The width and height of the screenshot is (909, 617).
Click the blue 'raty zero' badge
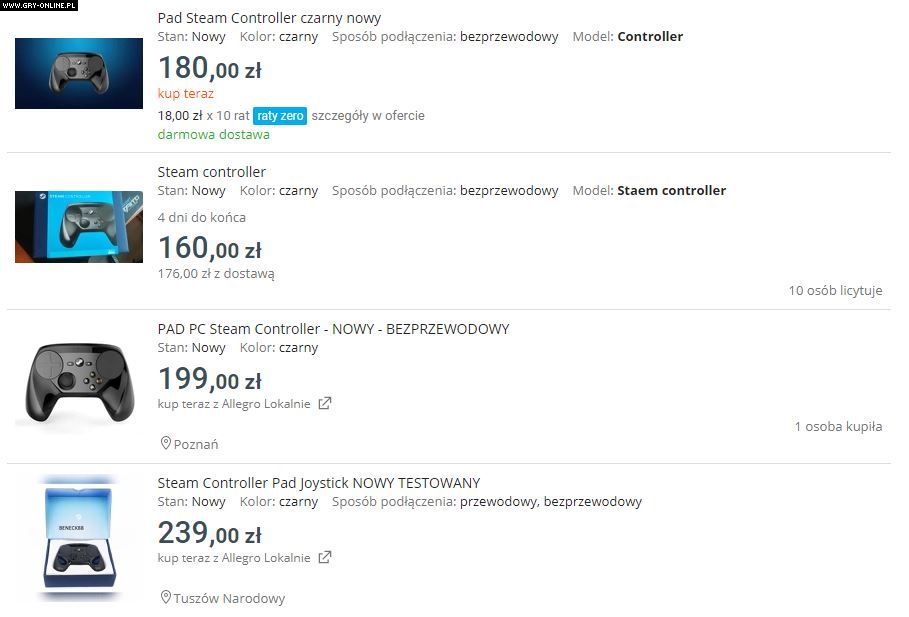point(280,116)
